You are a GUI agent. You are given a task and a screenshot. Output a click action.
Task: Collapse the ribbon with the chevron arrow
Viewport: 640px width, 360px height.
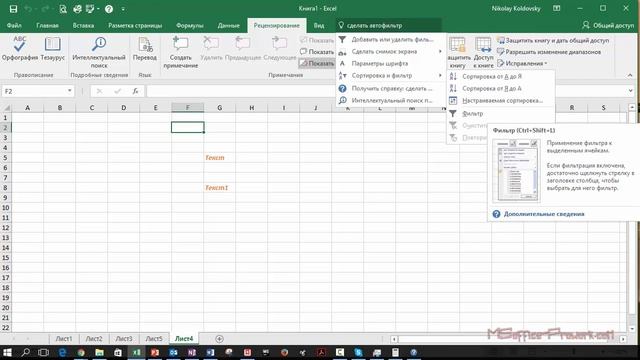[630, 75]
